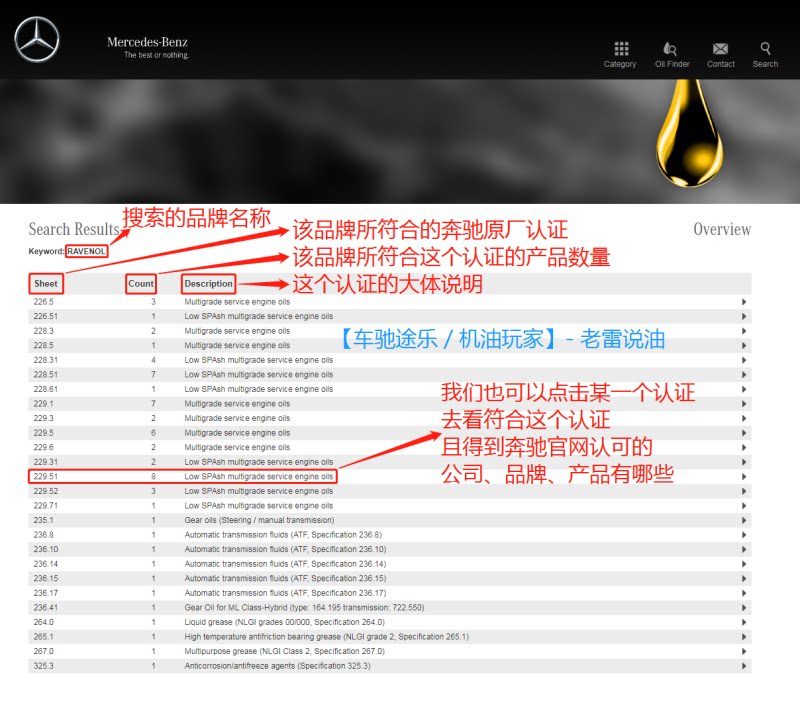Select sheet number 229.6
Image resolution: width=800 pixels, height=709 pixels.
pos(43,447)
